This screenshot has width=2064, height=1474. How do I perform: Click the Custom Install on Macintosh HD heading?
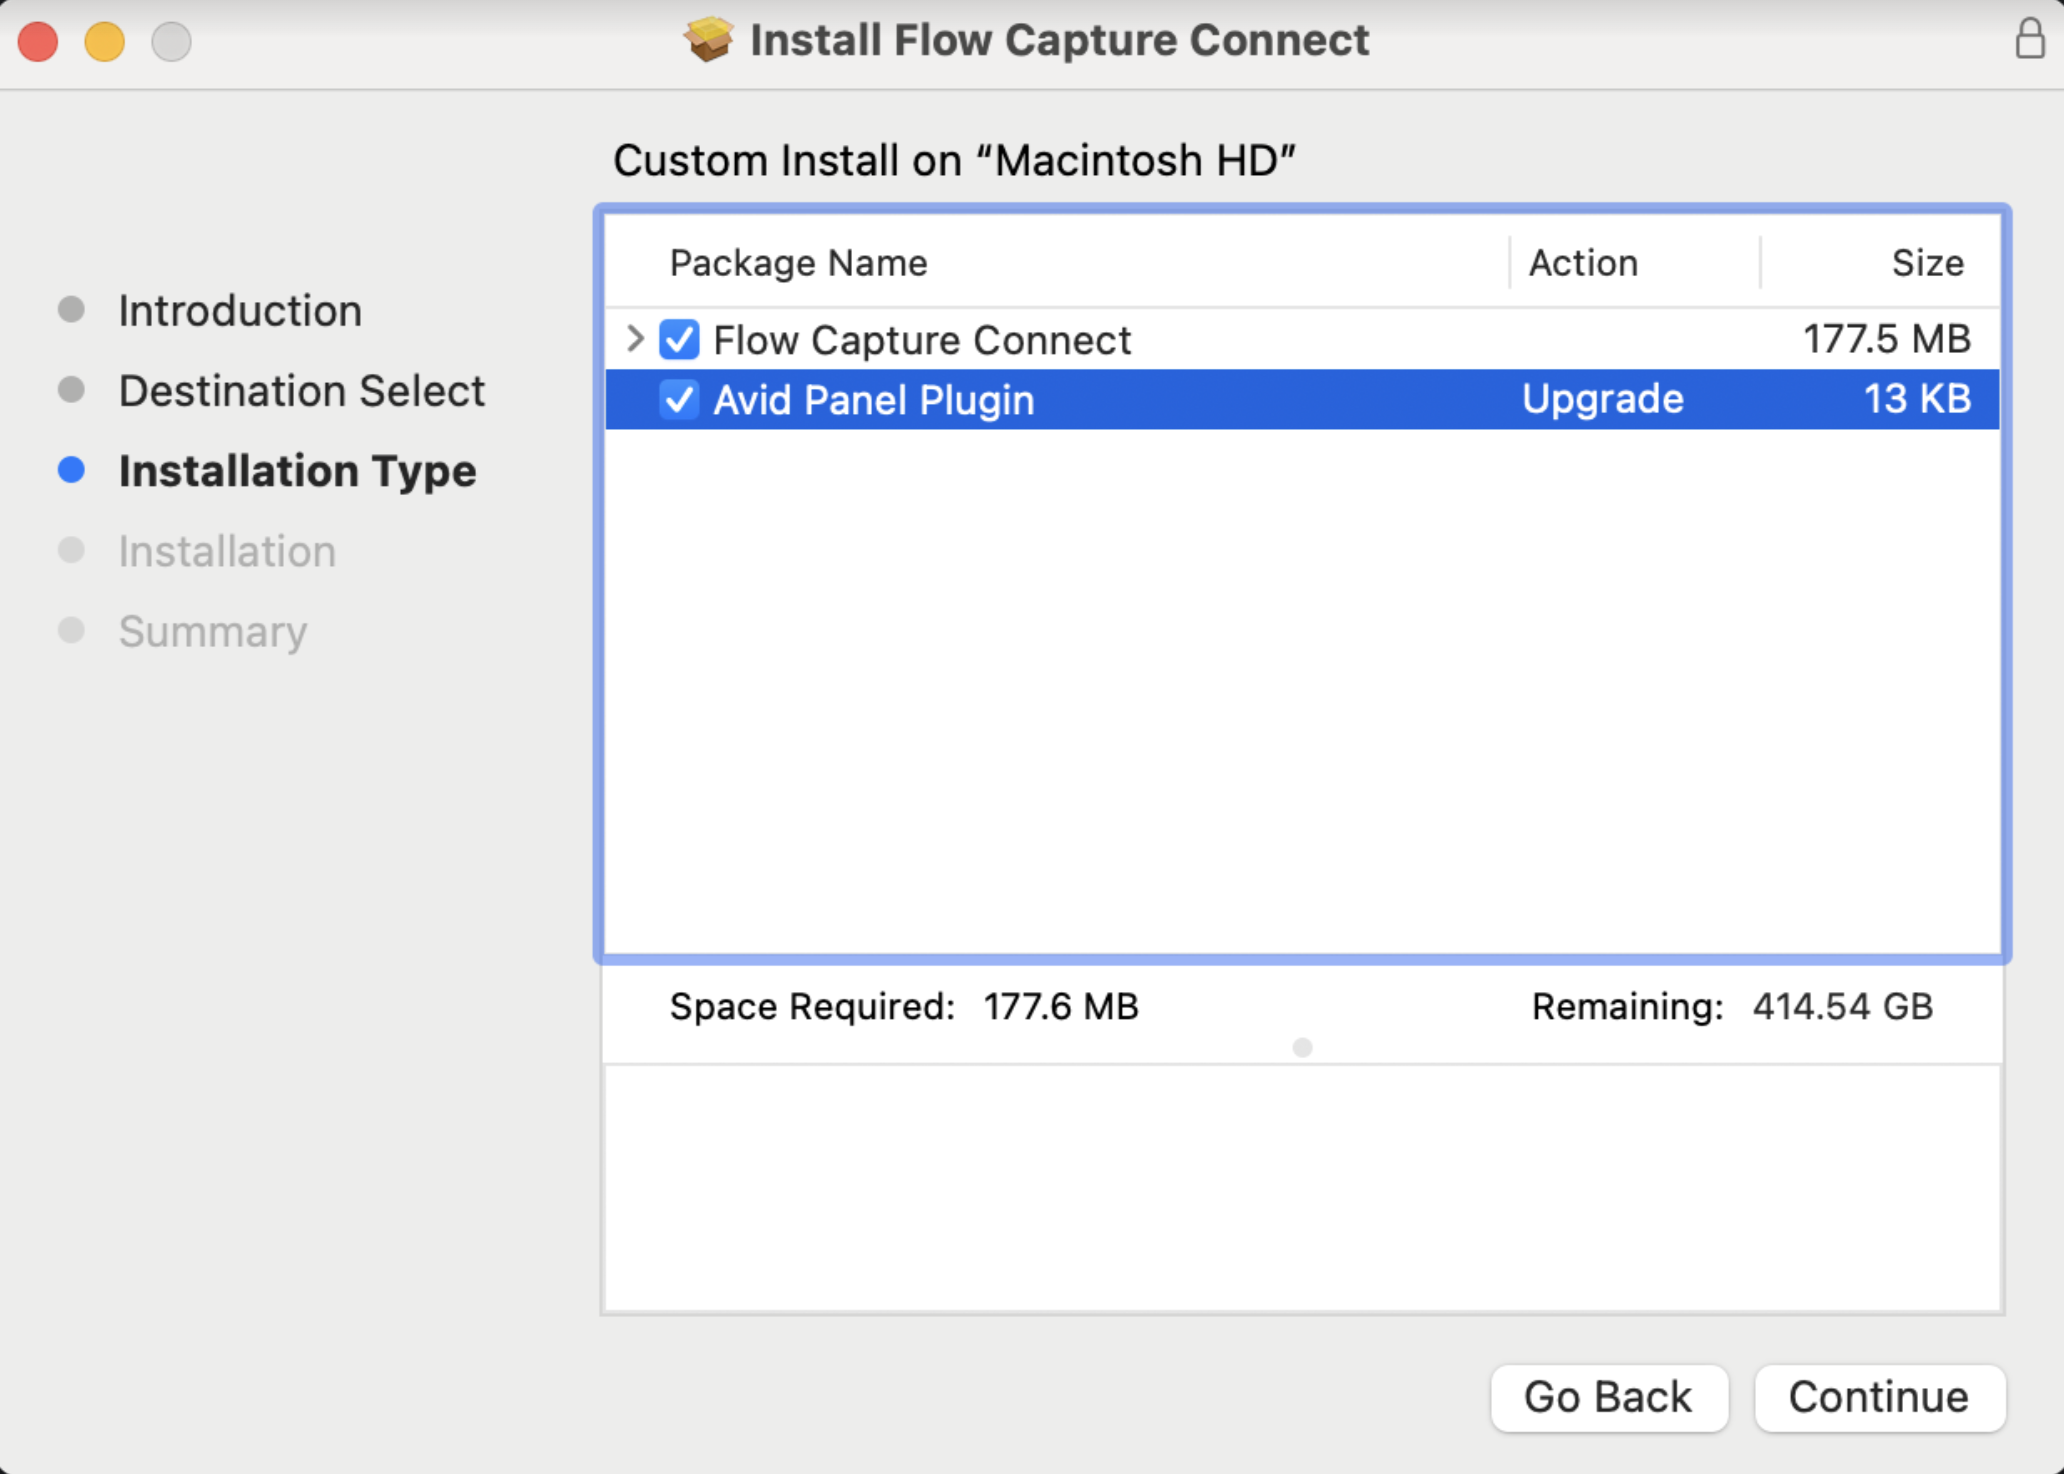pyautogui.click(x=954, y=160)
